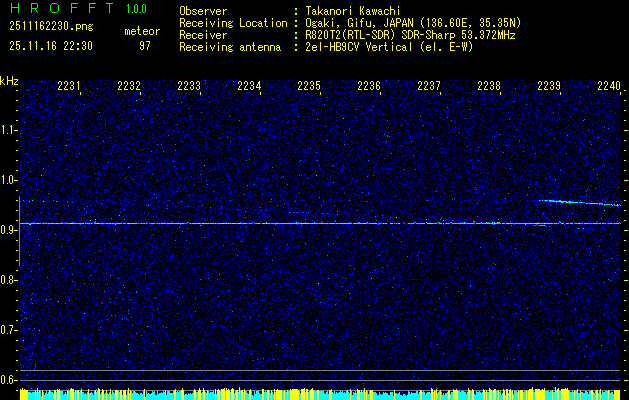Click the 0.7 kHz frequency label
Viewport: 629px width, 400px height.
pyautogui.click(x=8, y=330)
